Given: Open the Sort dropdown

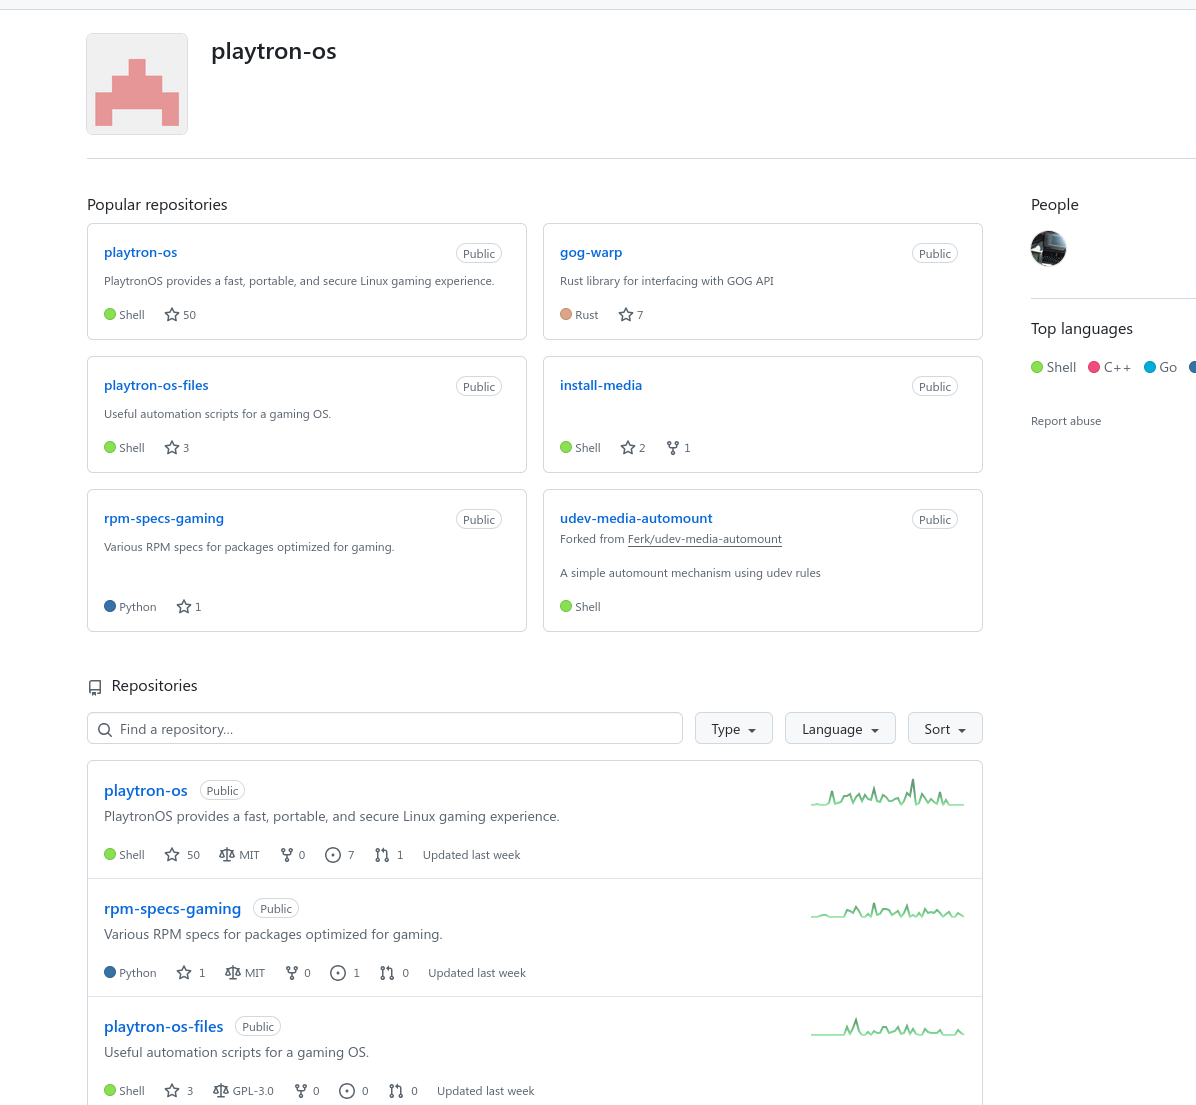Looking at the screenshot, I should click(x=945, y=729).
